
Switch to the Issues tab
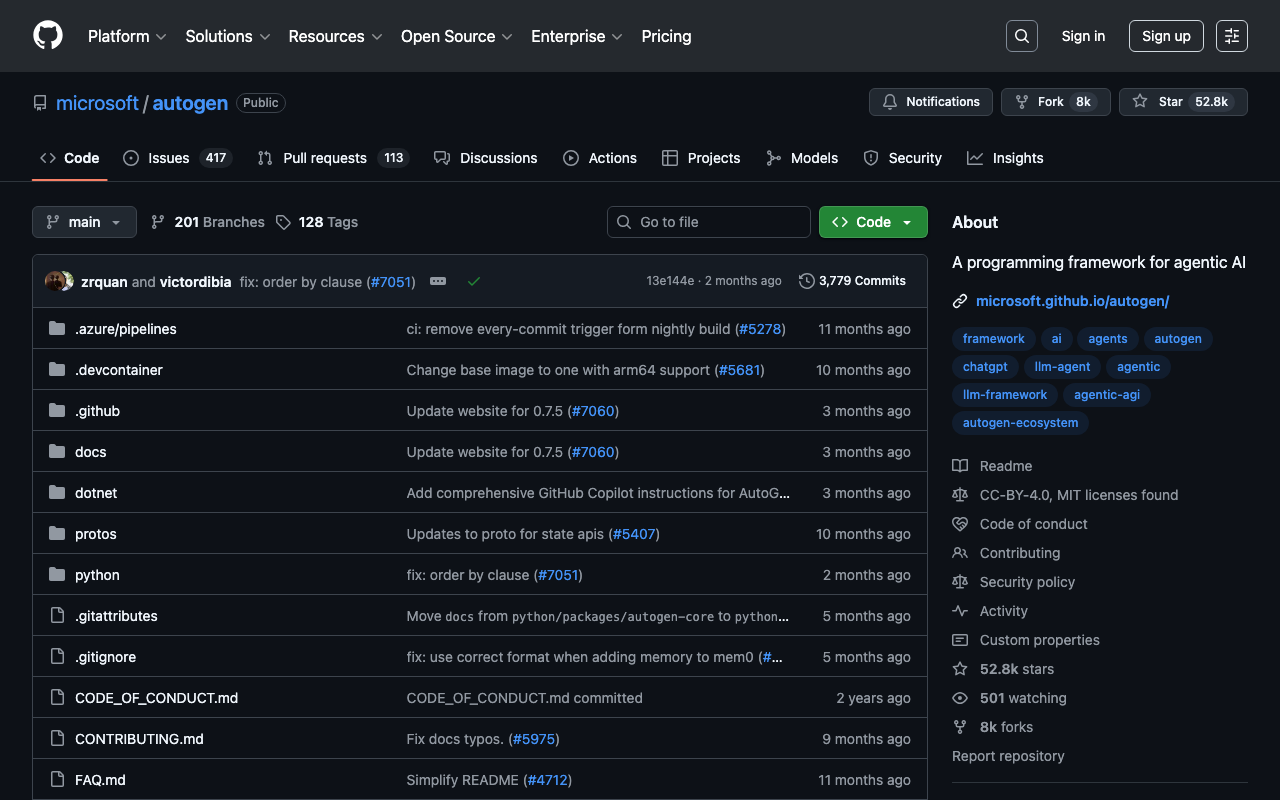[x=168, y=158]
